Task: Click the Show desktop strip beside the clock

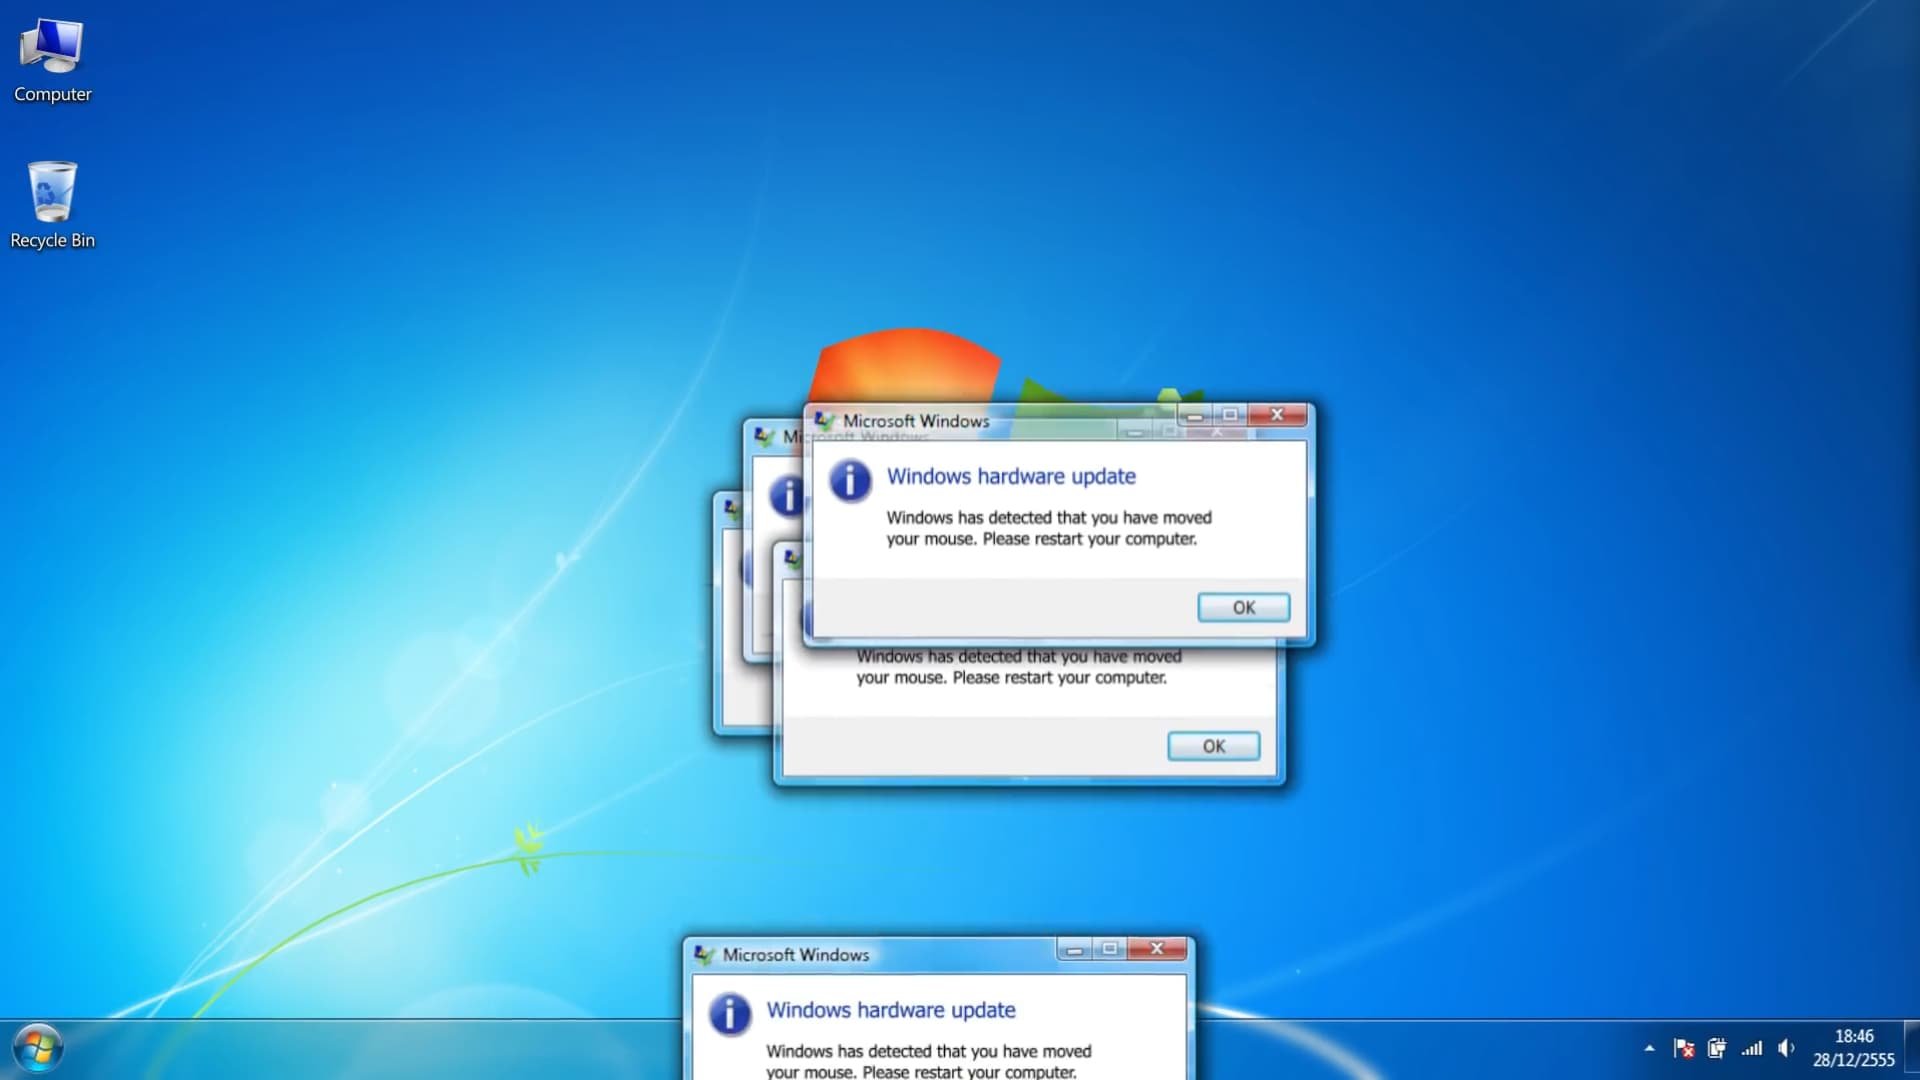Action: pyautogui.click(x=1912, y=1050)
